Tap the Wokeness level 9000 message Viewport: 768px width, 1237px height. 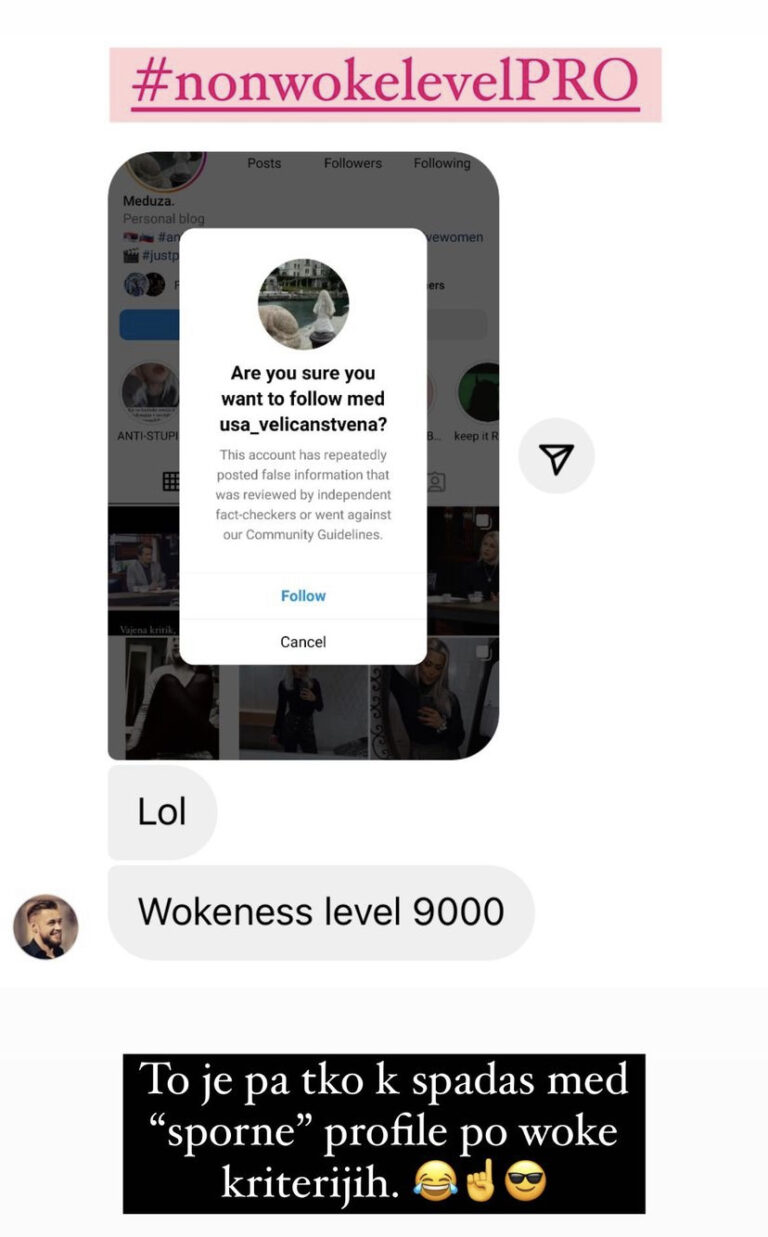(x=321, y=912)
